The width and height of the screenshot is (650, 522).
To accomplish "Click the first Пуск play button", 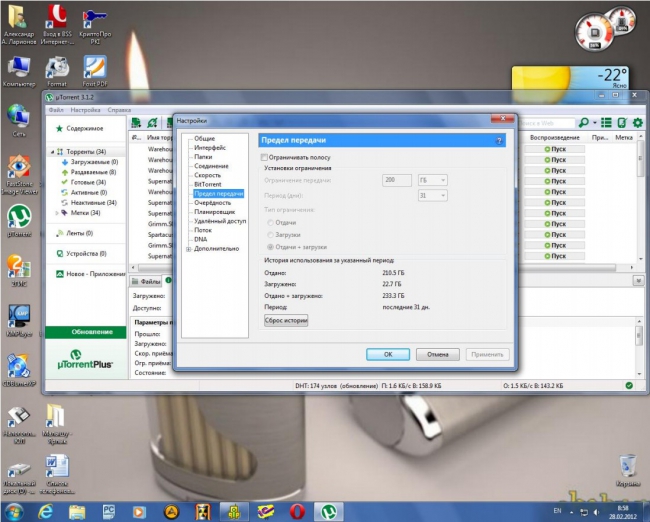I will pyautogui.click(x=555, y=149).
